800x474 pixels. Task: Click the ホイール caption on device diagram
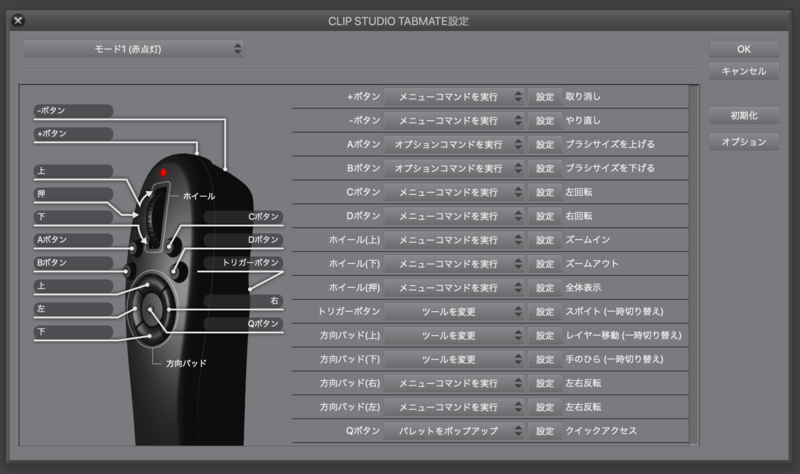click(199, 196)
